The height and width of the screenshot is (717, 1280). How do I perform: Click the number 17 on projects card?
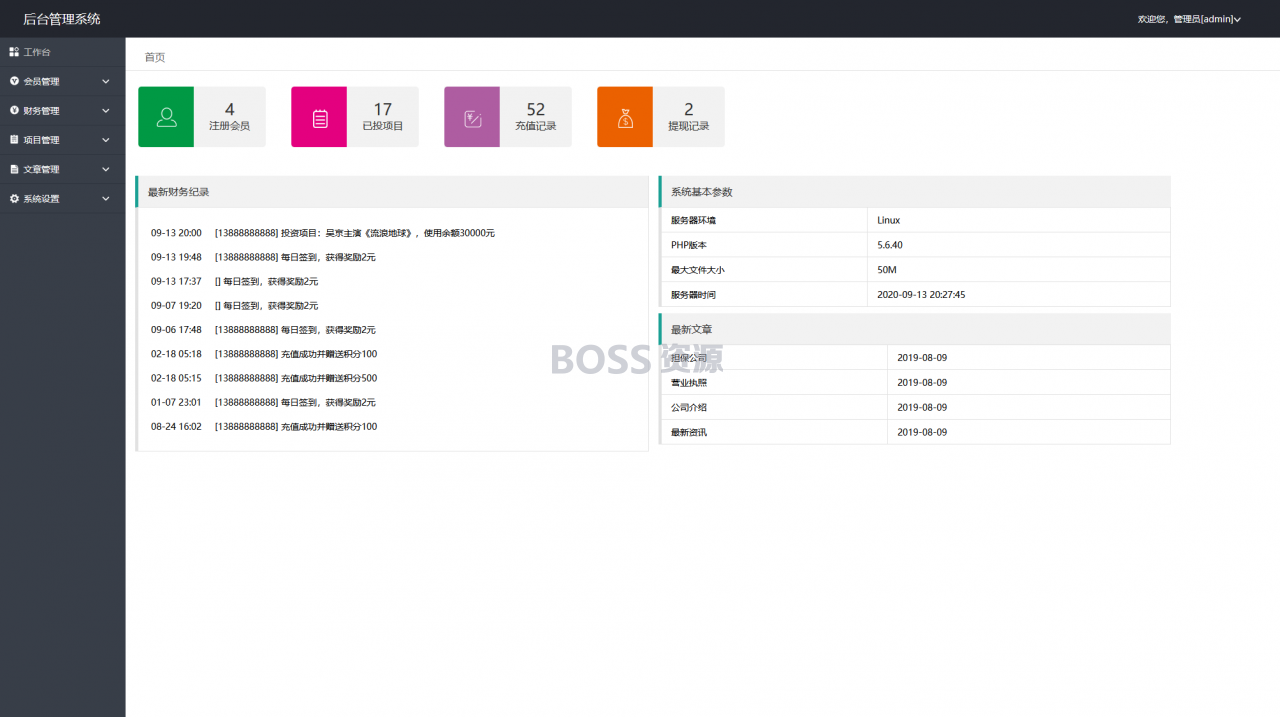coord(383,109)
